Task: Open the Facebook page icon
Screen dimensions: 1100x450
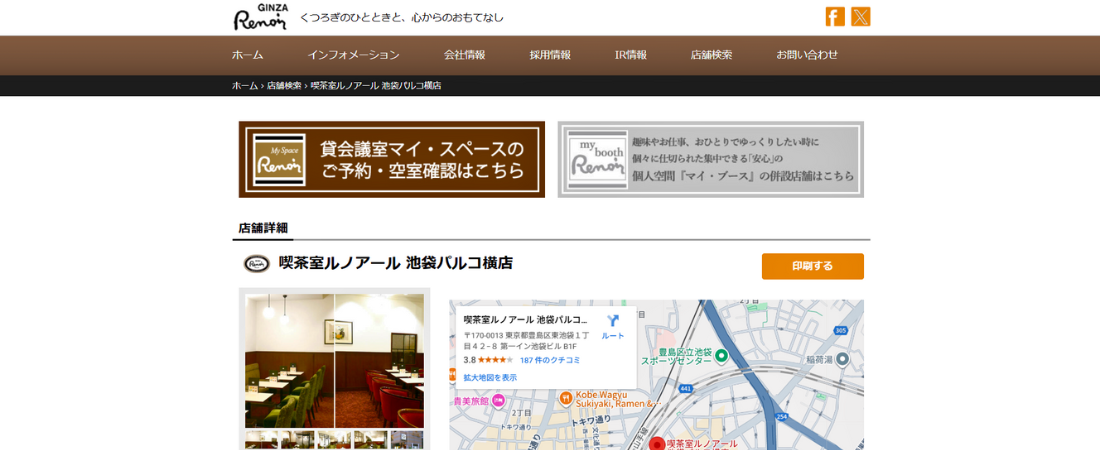Action: pos(835,16)
